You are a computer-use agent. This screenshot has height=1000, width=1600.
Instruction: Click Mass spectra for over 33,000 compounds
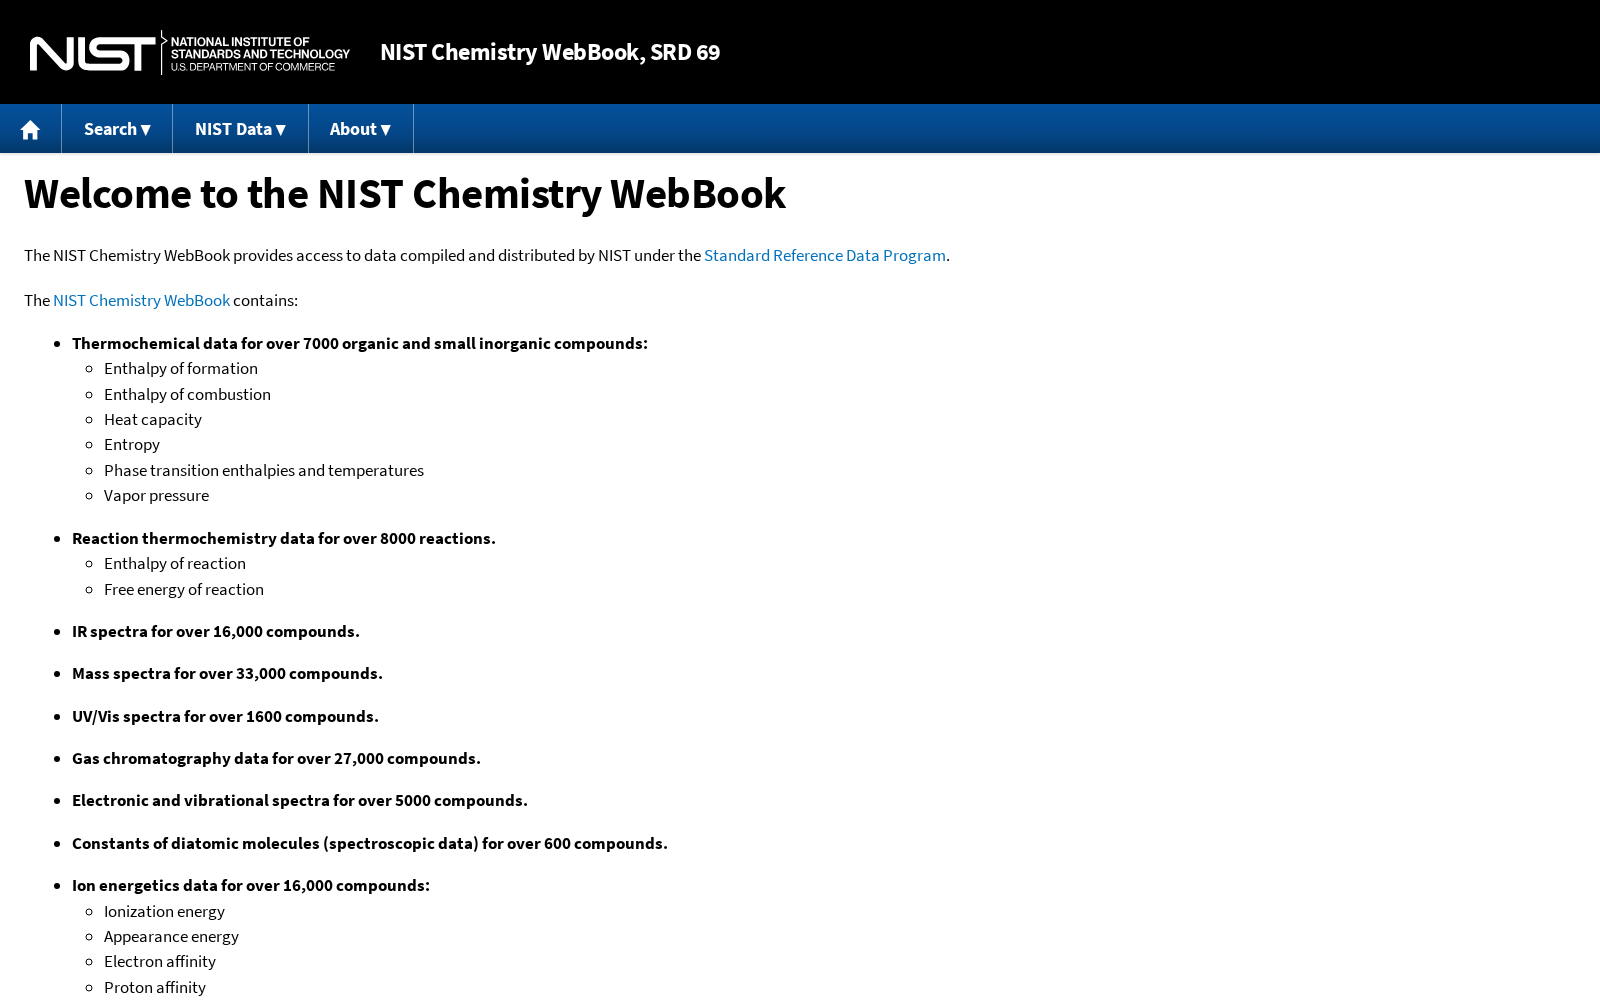pos(227,673)
